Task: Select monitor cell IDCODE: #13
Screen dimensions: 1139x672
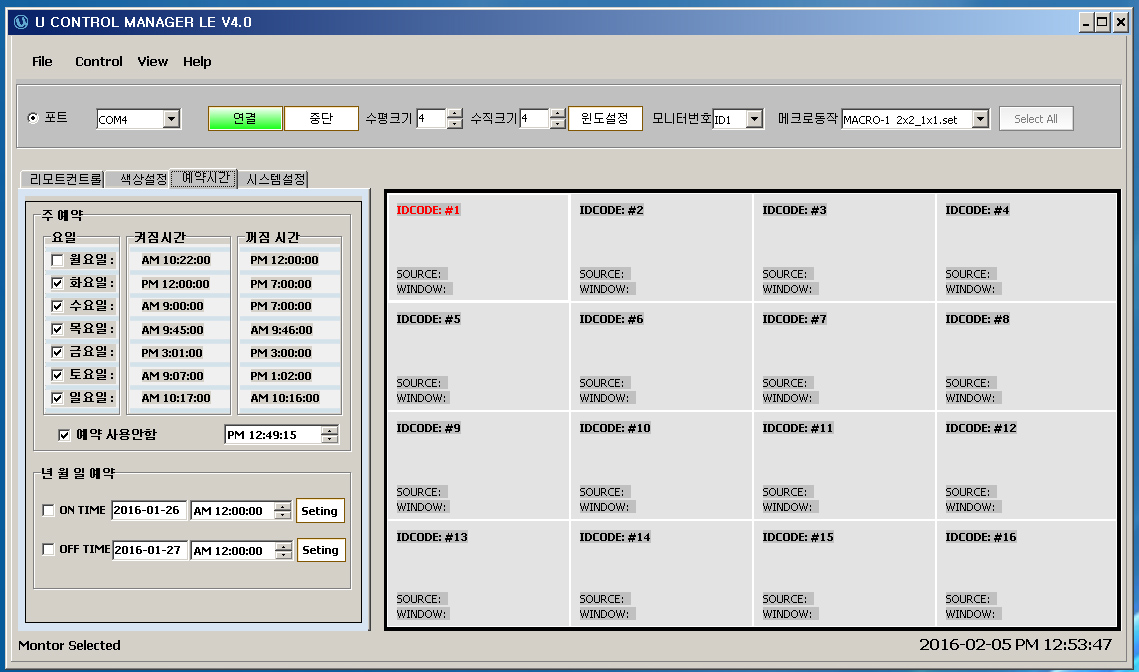Action: [x=479, y=573]
